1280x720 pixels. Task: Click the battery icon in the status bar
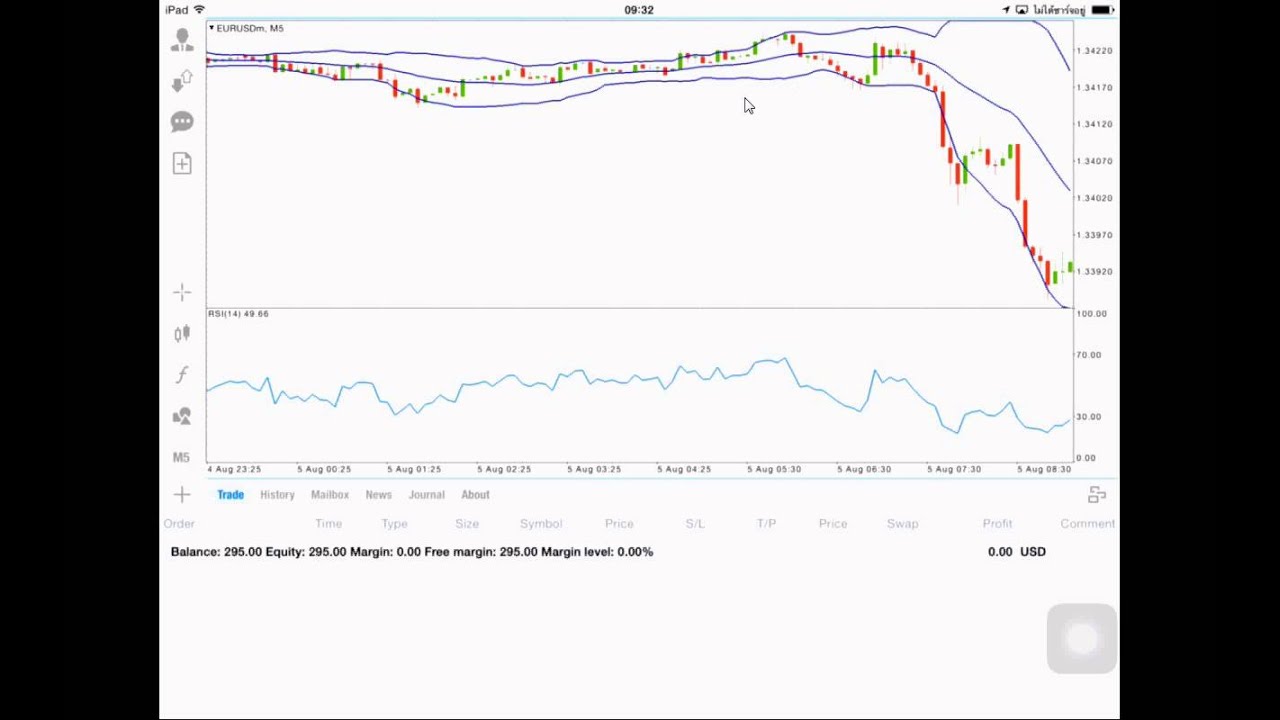(1103, 10)
